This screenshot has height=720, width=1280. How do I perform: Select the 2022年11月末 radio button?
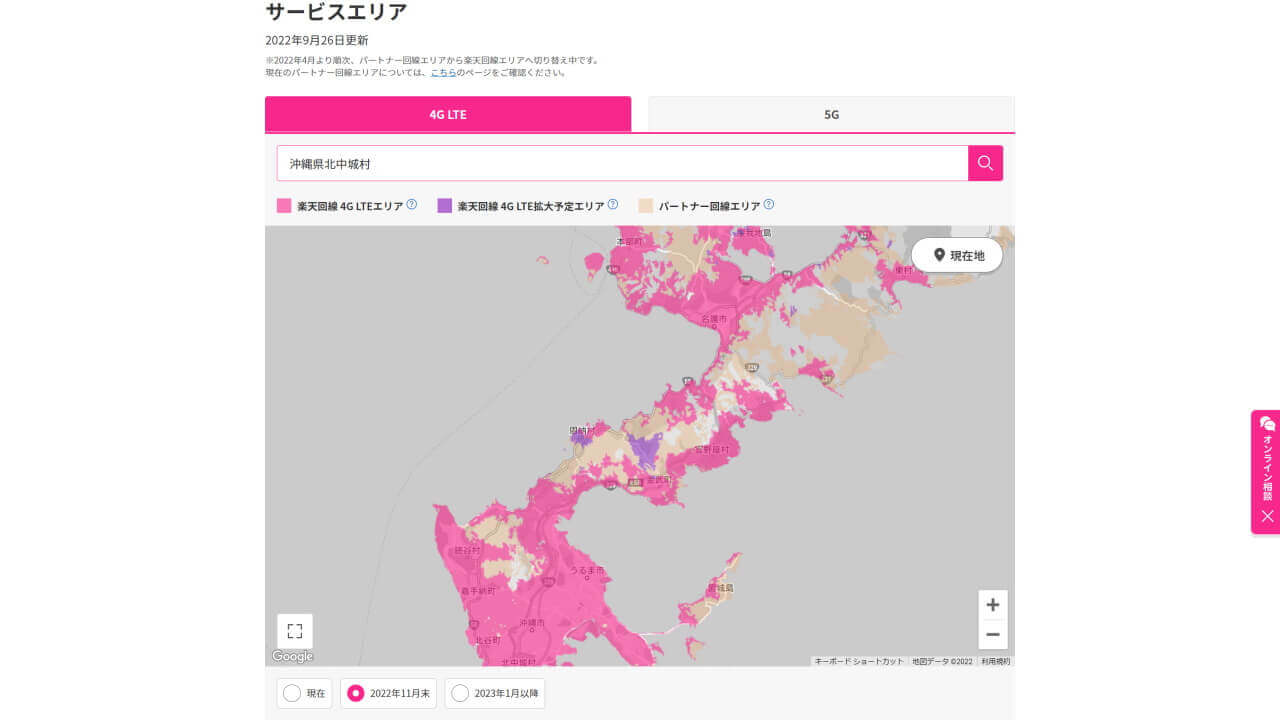(x=356, y=693)
